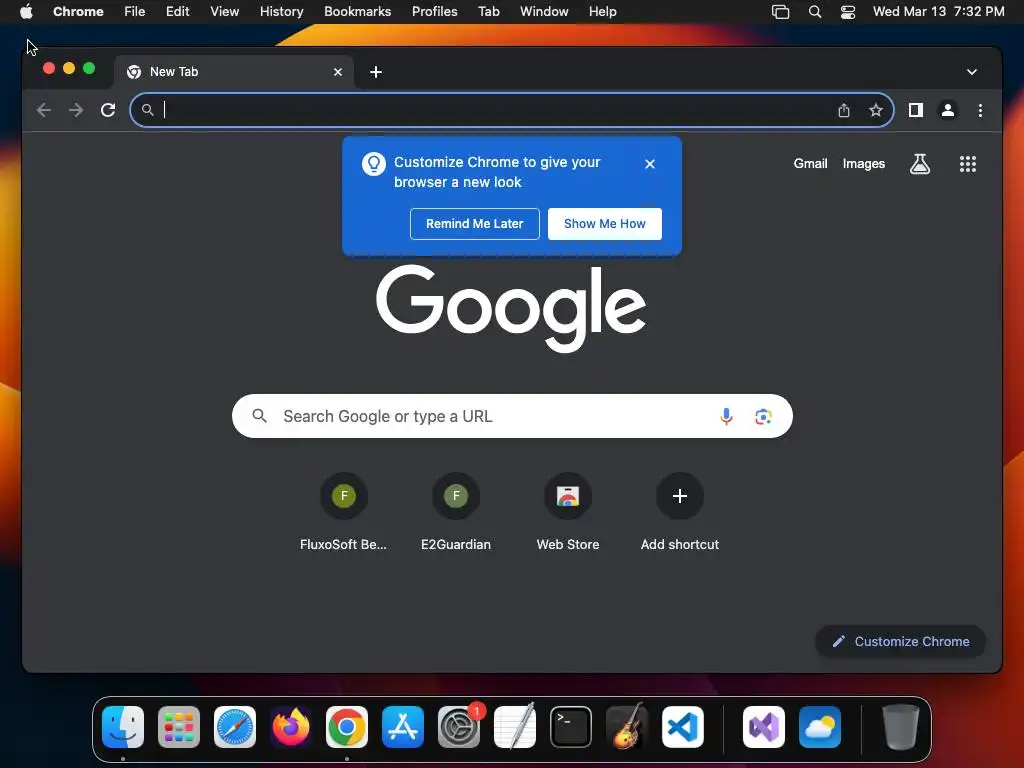Launch purple Visual Studio from the Dock
The height and width of the screenshot is (768, 1024).
[x=763, y=727]
